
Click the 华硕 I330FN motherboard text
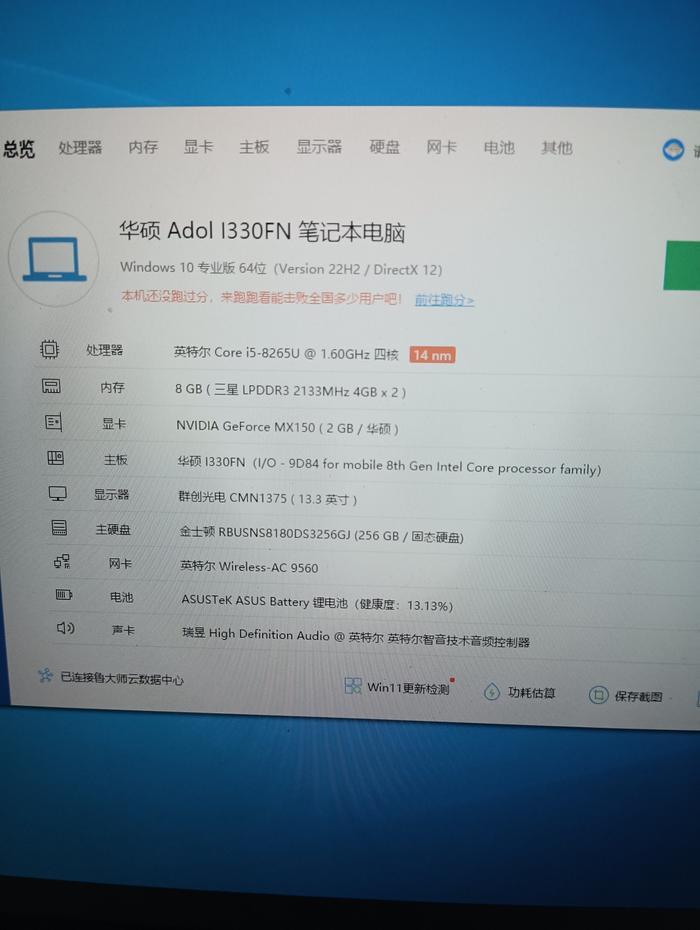coord(389,466)
